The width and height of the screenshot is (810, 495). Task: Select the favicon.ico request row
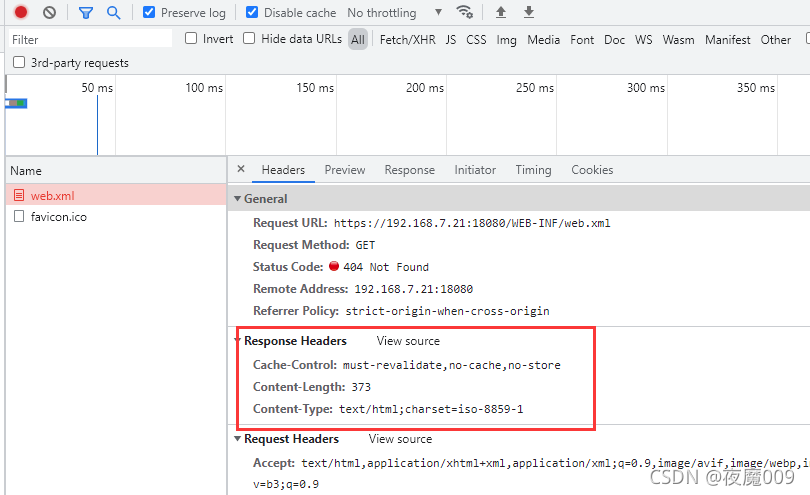click(116, 216)
